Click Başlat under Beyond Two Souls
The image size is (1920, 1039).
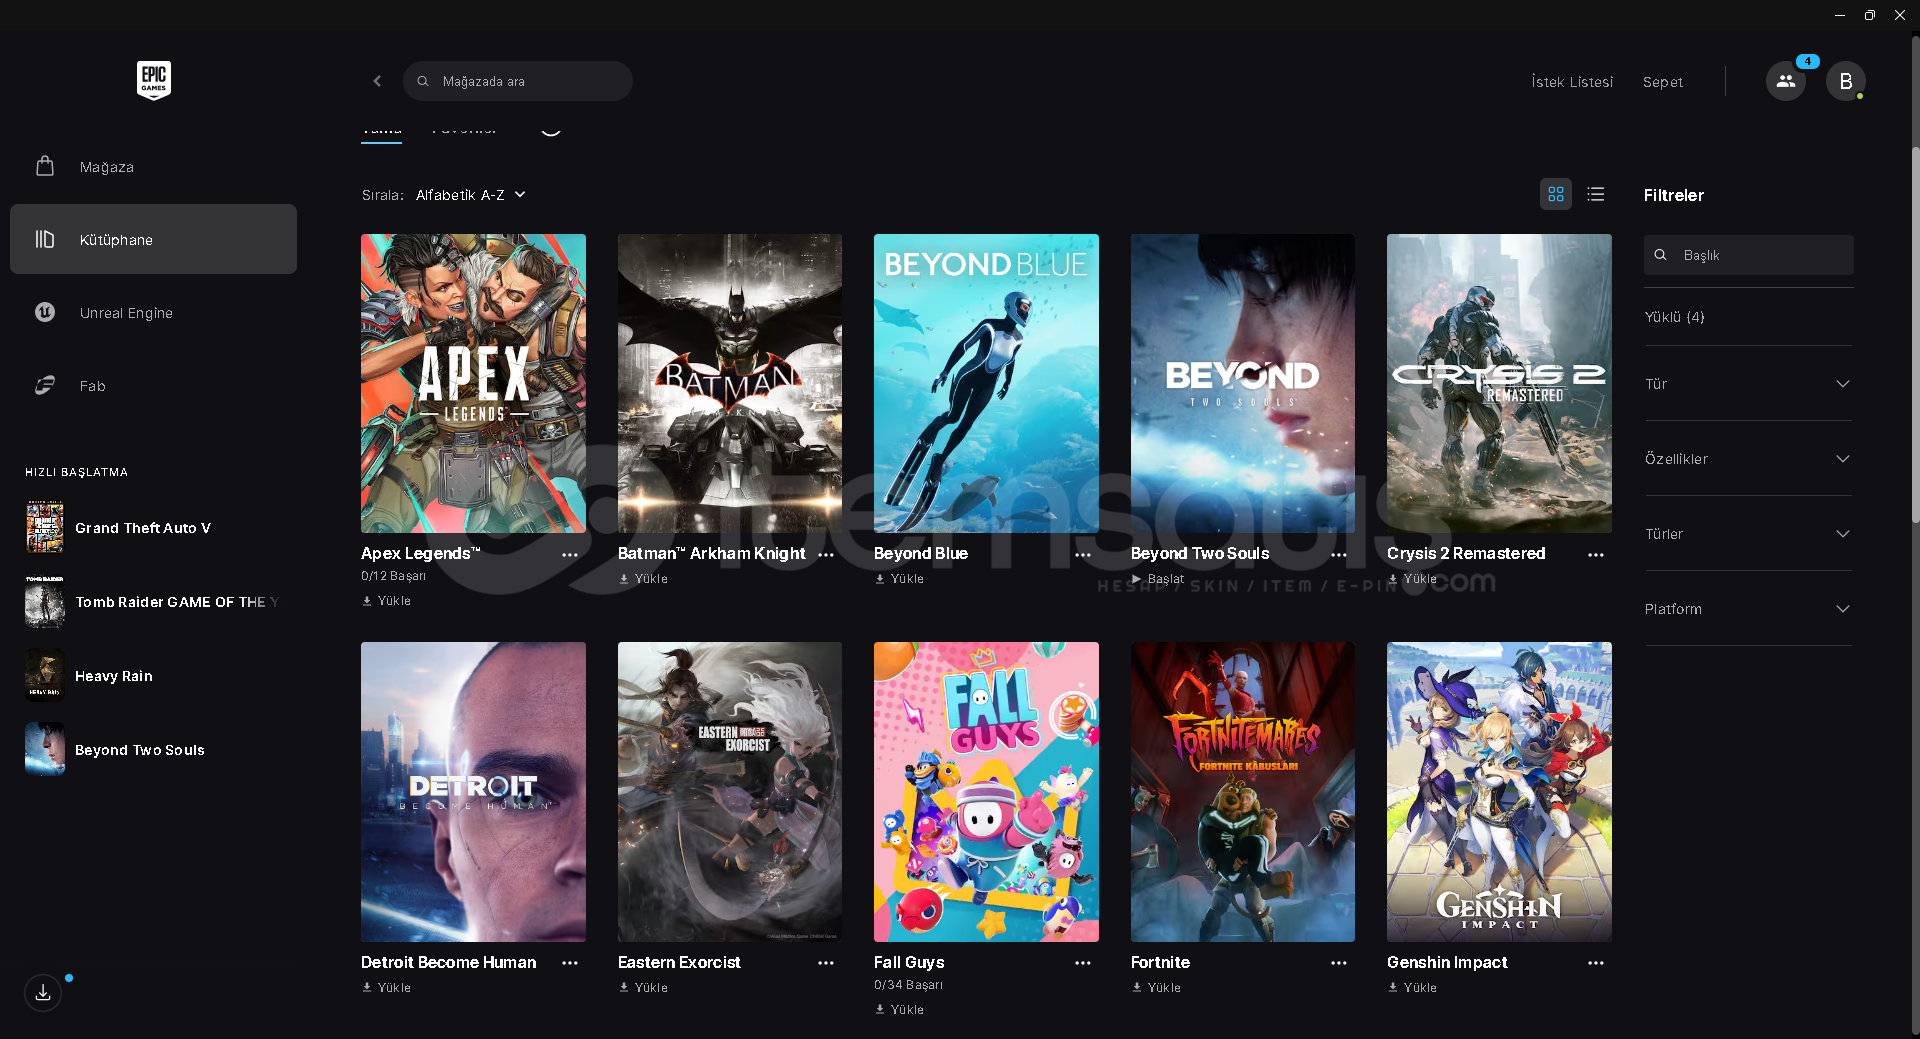(1158, 579)
